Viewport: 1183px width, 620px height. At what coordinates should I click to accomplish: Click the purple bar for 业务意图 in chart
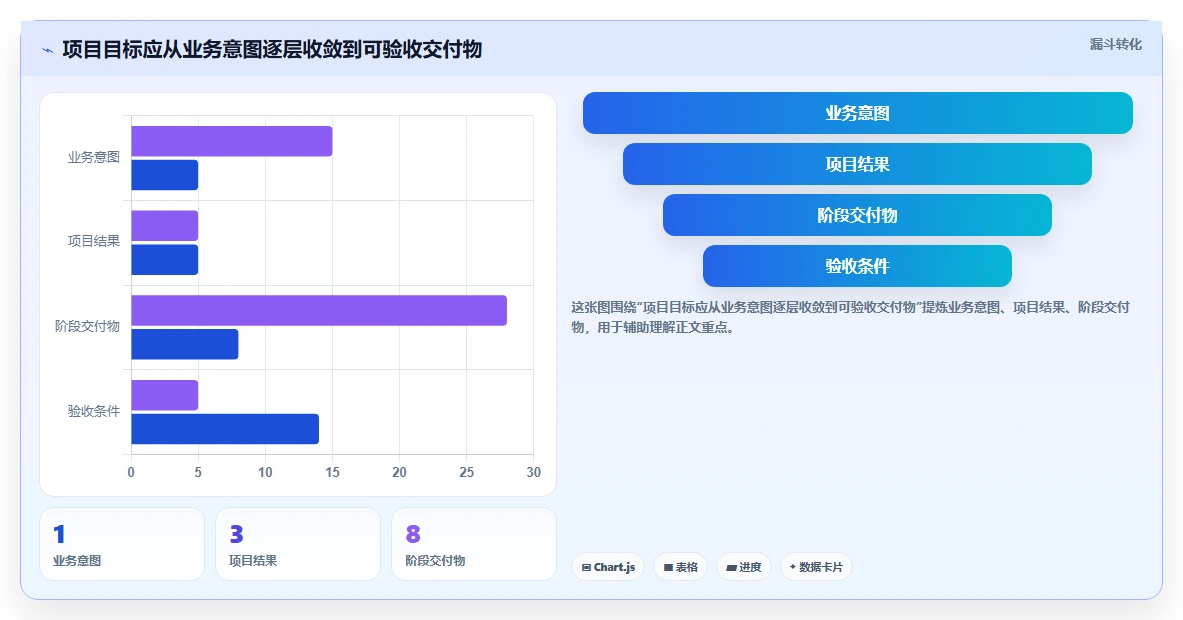click(232, 141)
